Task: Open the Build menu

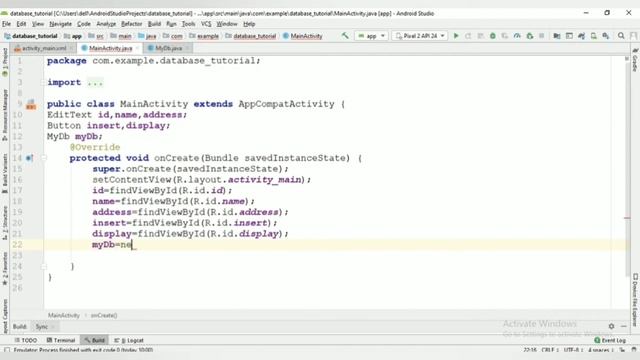Action: [154, 24]
